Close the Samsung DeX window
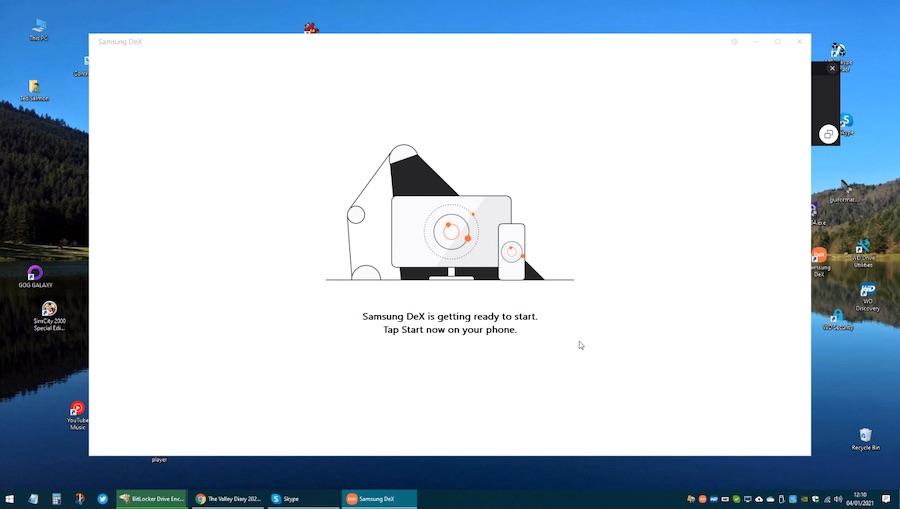Screen dimensions: 900x509 [x=800, y=42]
